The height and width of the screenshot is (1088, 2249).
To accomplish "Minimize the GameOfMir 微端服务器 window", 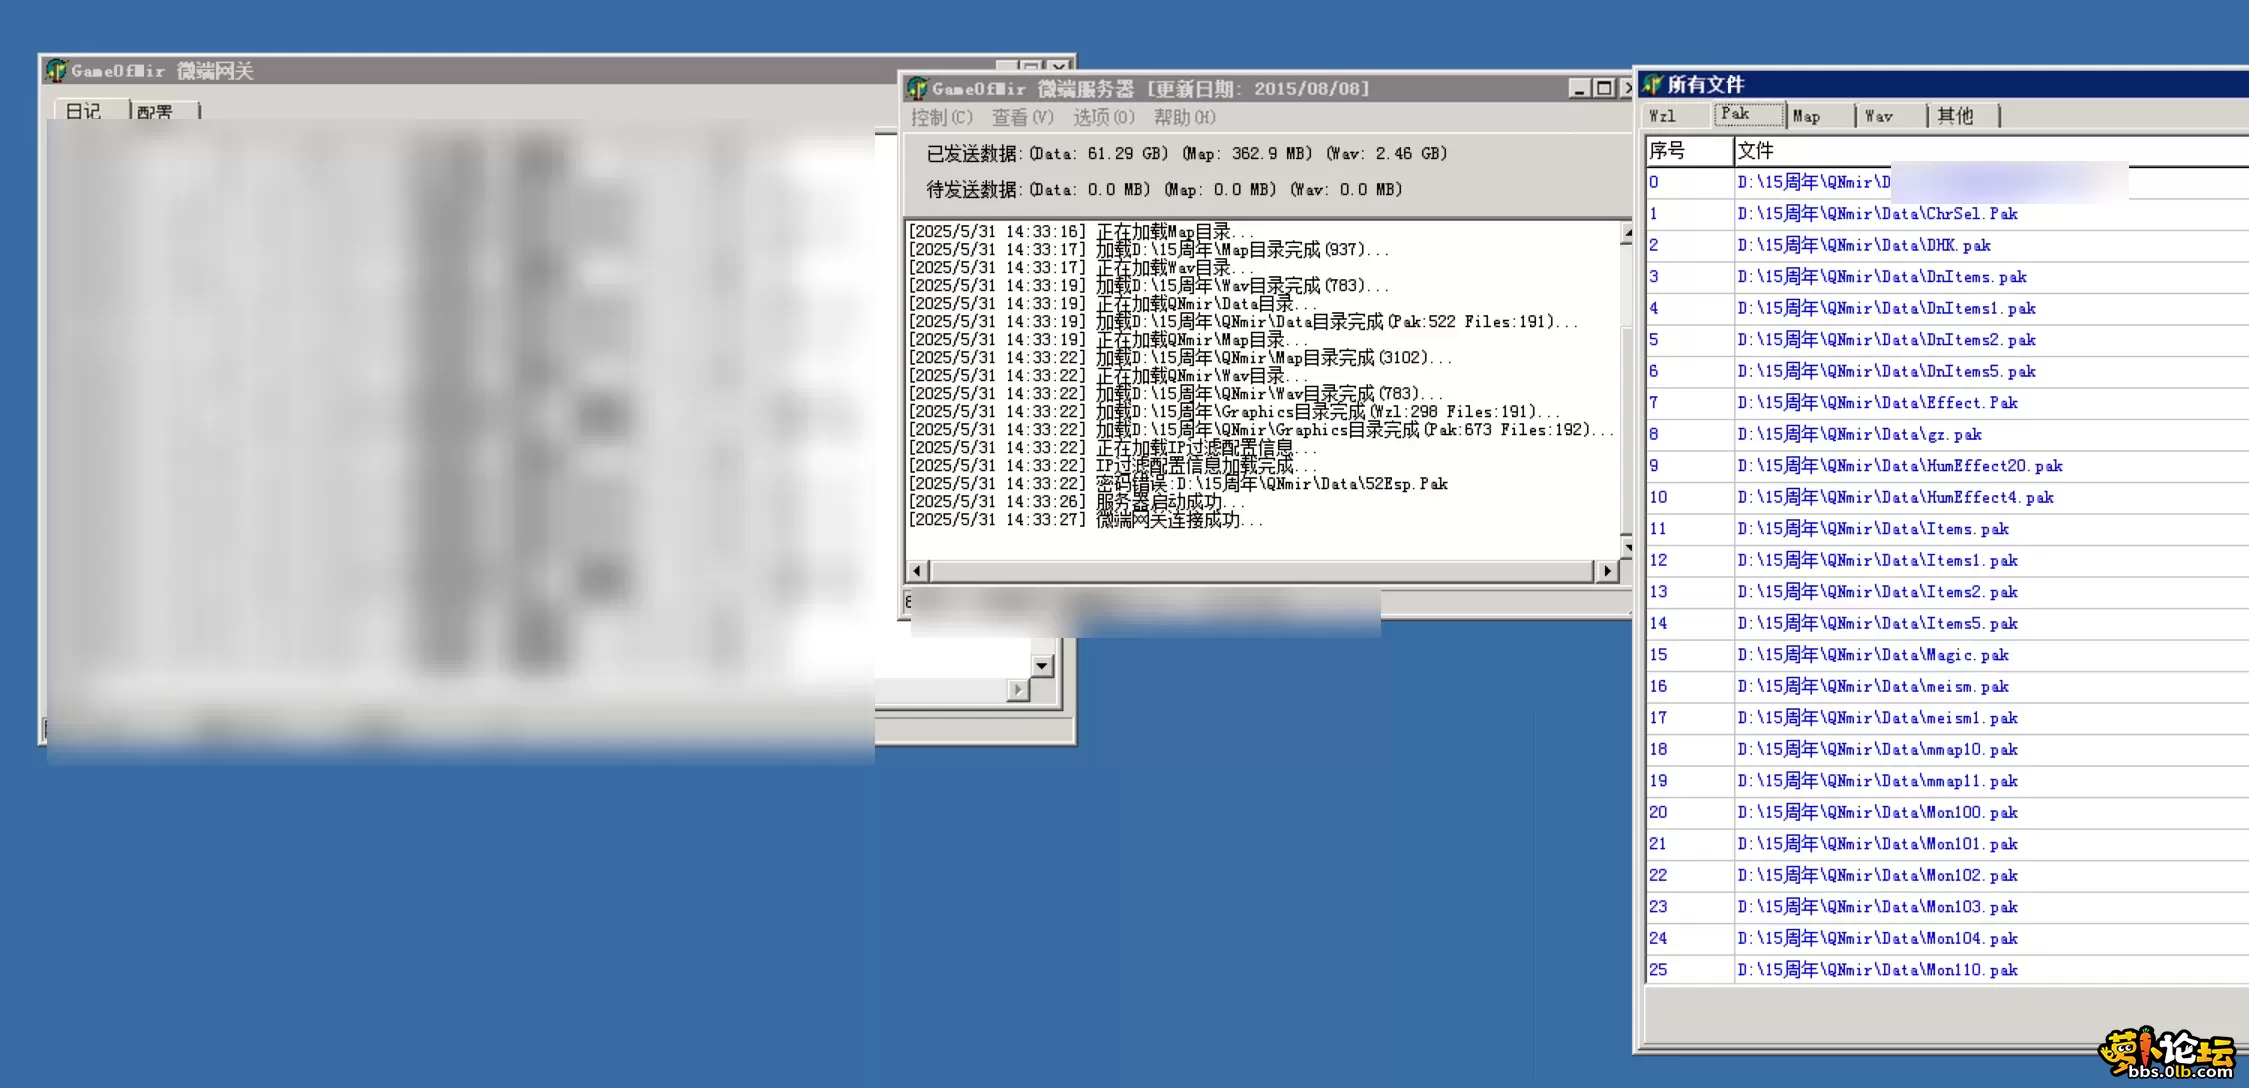I will [x=1579, y=89].
